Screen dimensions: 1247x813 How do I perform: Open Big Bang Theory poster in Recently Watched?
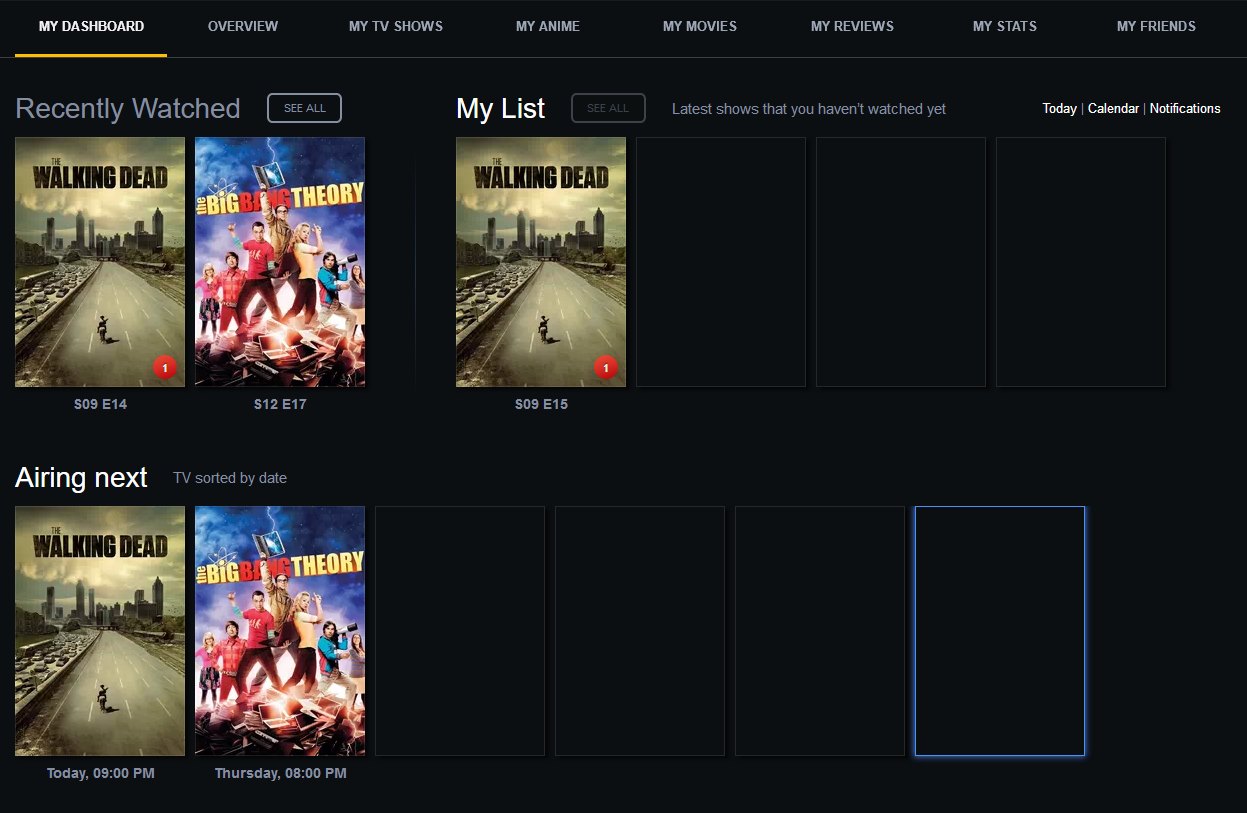coord(280,262)
